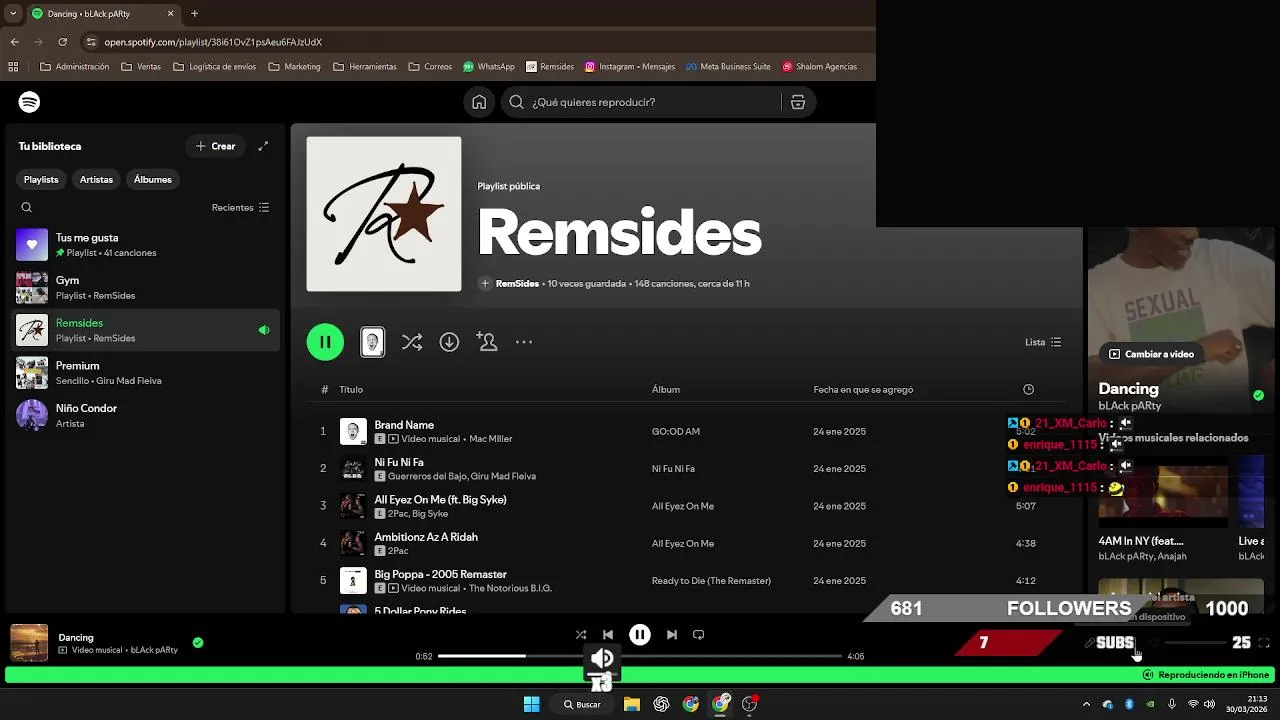
Task: Open the Recientes sort dropdown
Action: click(x=240, y=208)
